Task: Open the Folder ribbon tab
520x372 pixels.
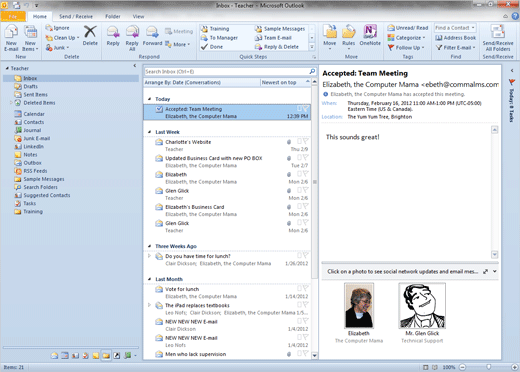Action: pos(113,16)
